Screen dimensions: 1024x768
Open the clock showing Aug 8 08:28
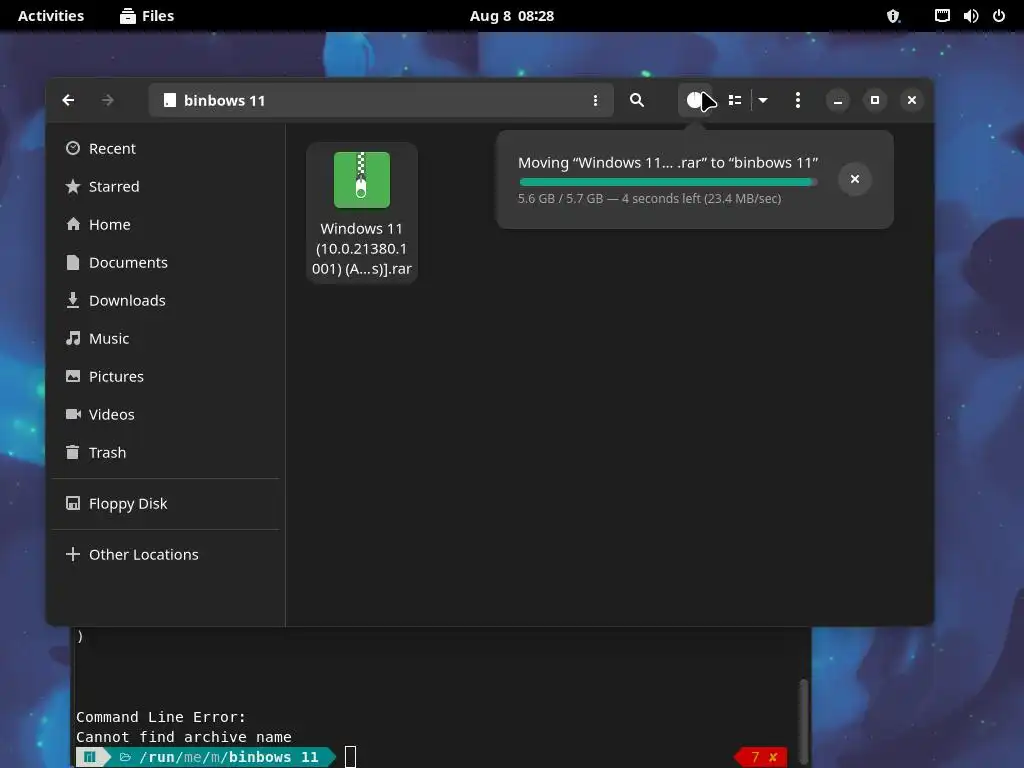coord(512,16)
